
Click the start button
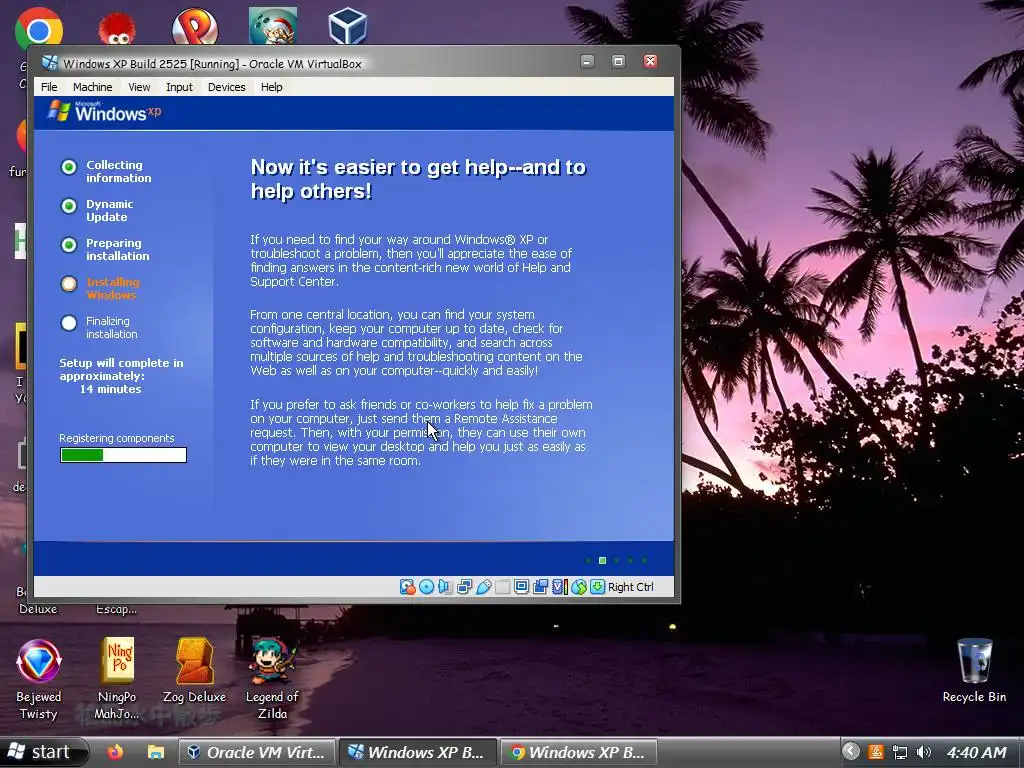[x=44, y=752]
